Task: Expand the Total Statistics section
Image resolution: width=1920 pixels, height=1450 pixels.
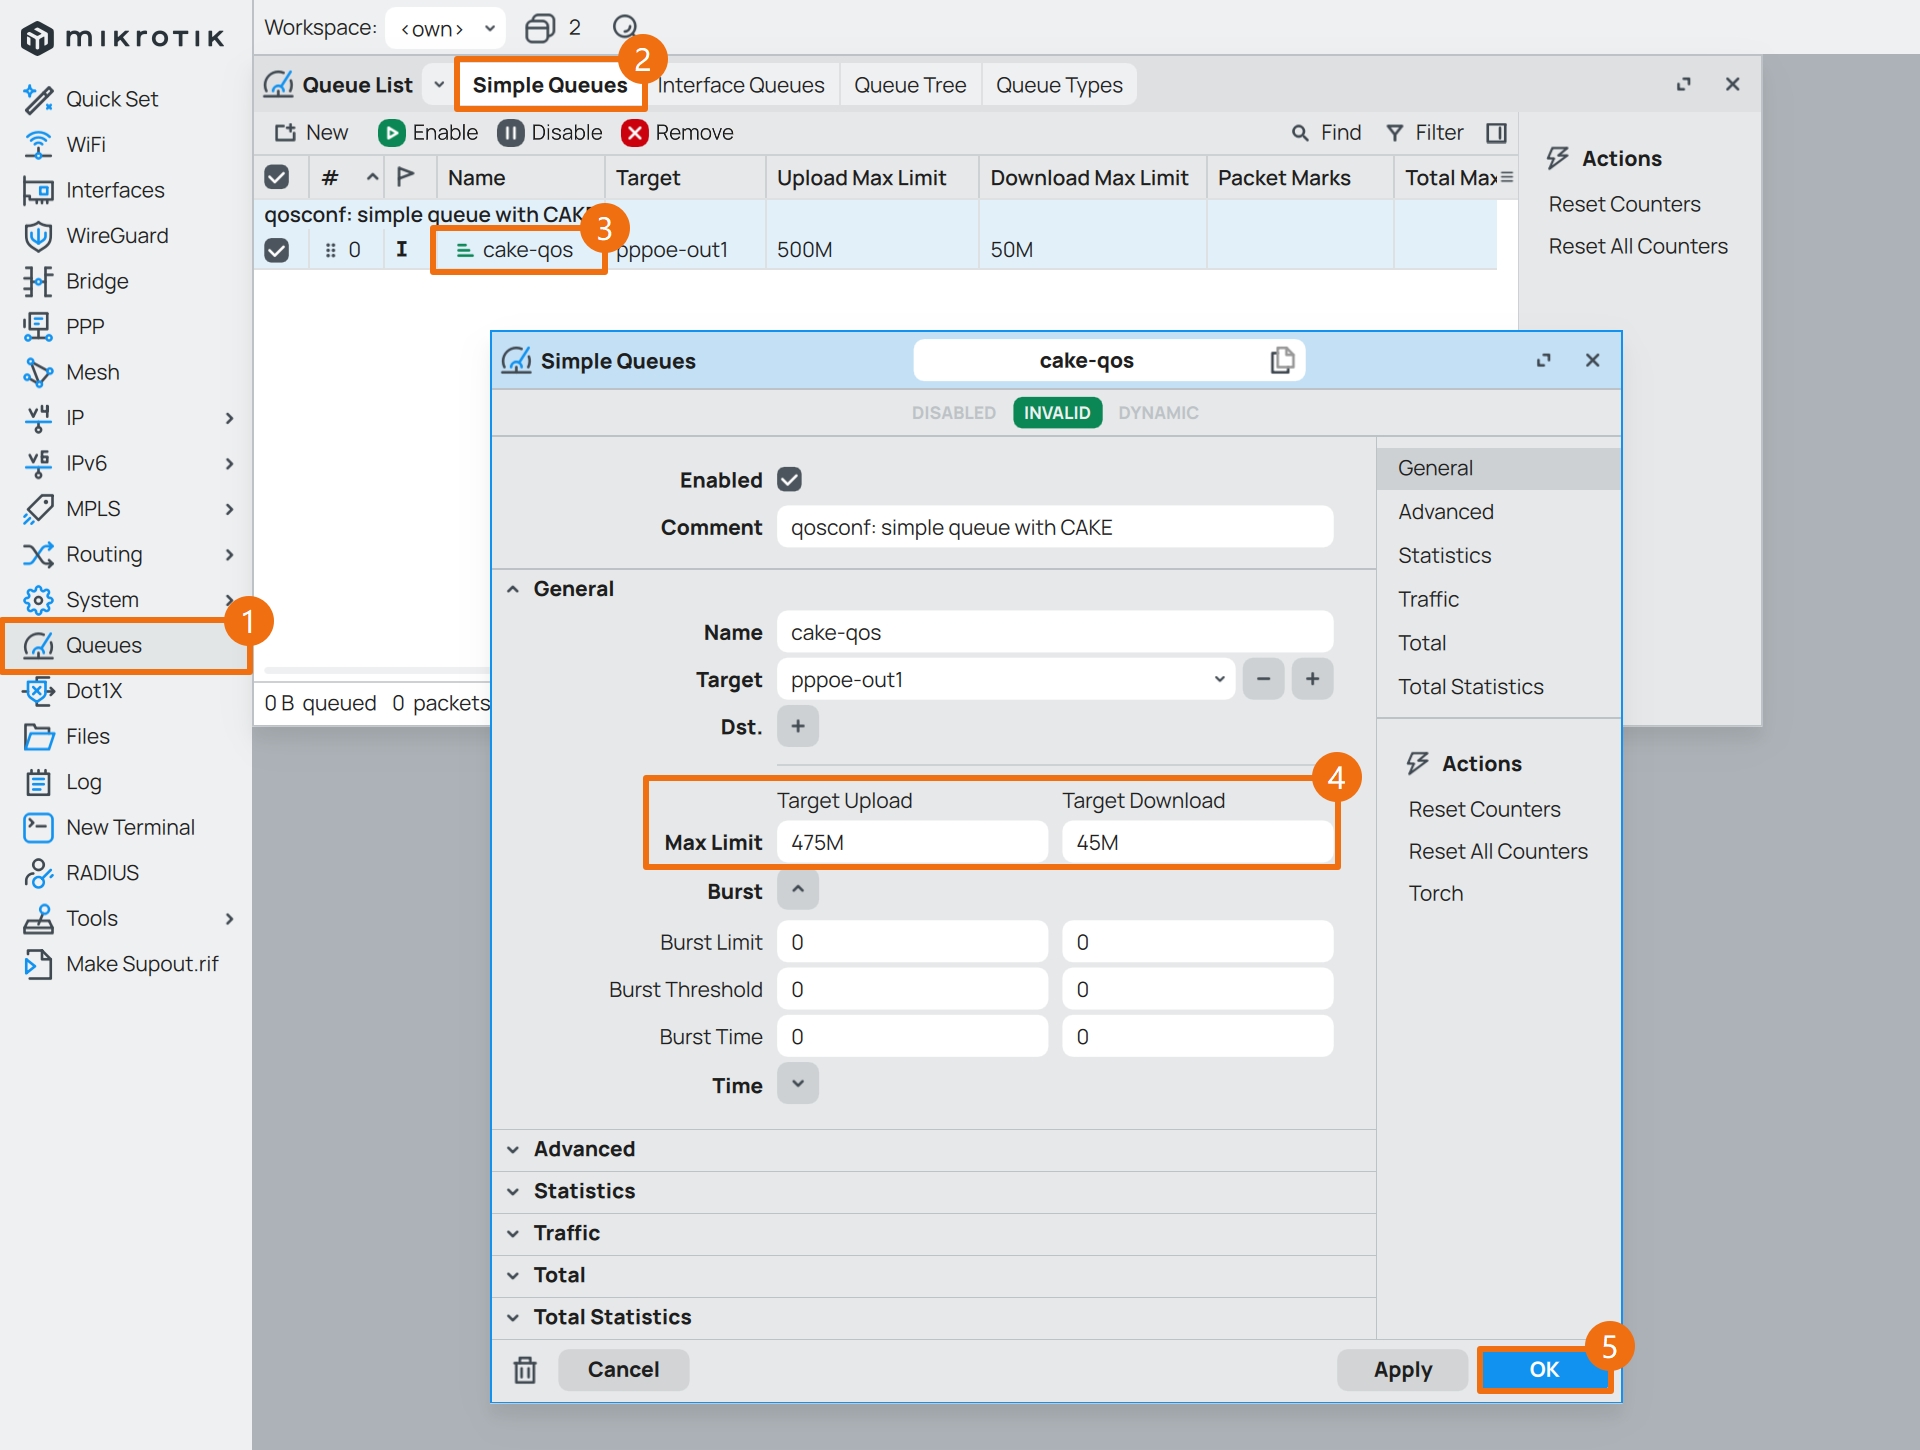Action: [612, 1317]
